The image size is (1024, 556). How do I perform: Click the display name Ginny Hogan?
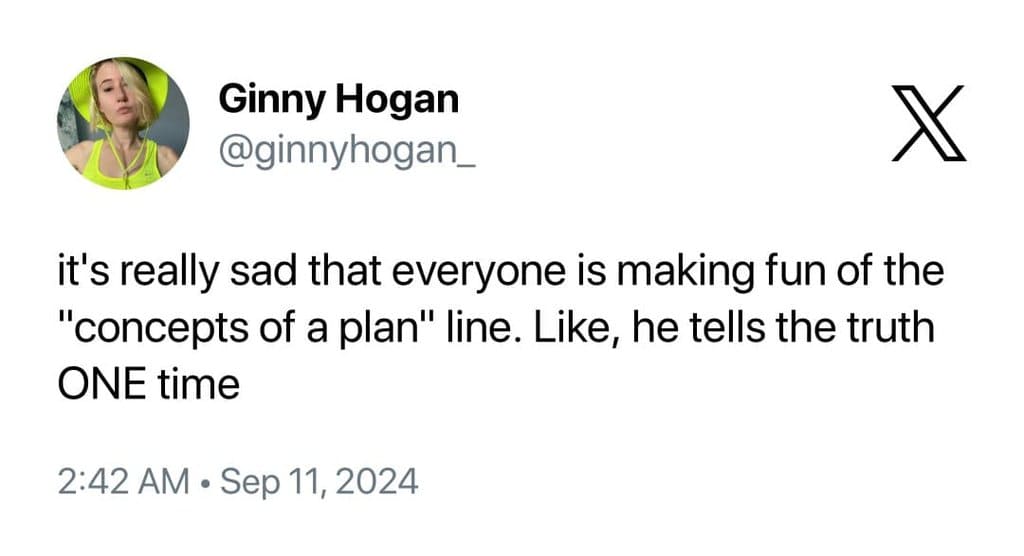coord(338,99)
